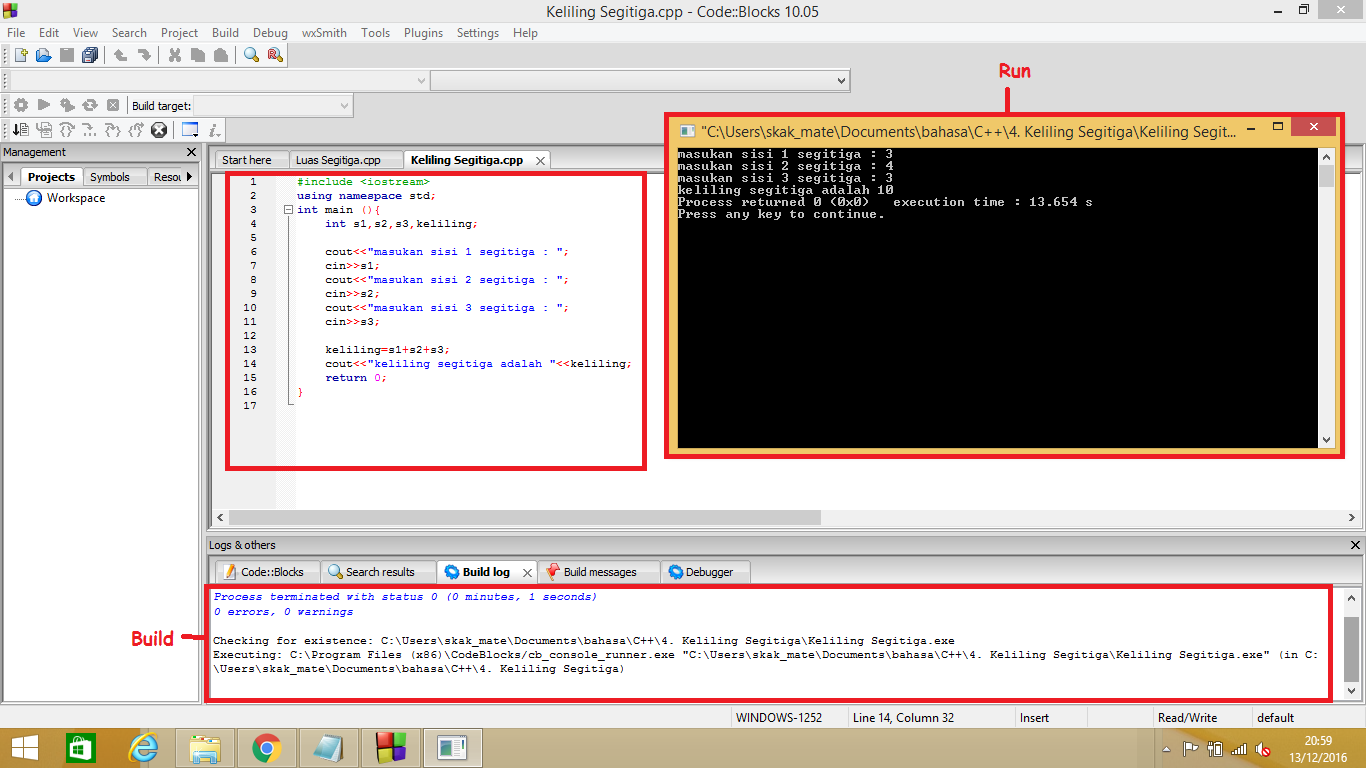Screen dimensions: 1366x768
Task: Open the File menu
Action: click(x=16, y=33)
